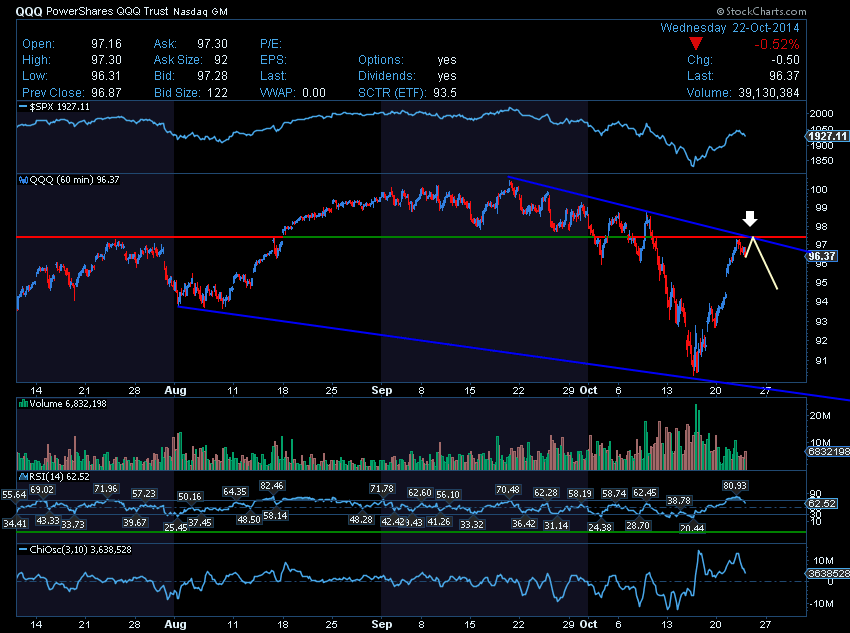Viewport: 850px width, 633px height.
Task: Click the EPS label
Action: point(273,60)
